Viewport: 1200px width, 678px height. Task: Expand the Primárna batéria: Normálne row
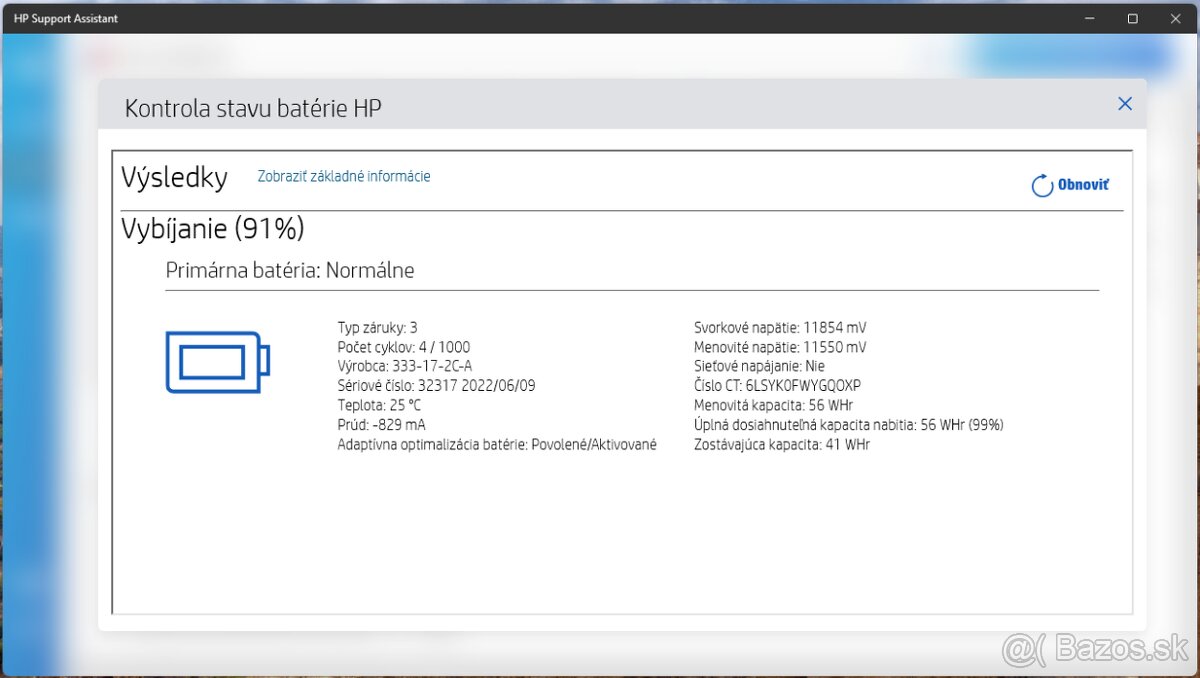(290, 270)
